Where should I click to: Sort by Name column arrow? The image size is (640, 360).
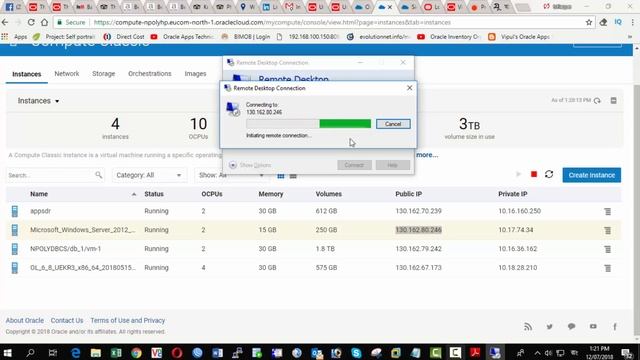[x=134, y=194]
